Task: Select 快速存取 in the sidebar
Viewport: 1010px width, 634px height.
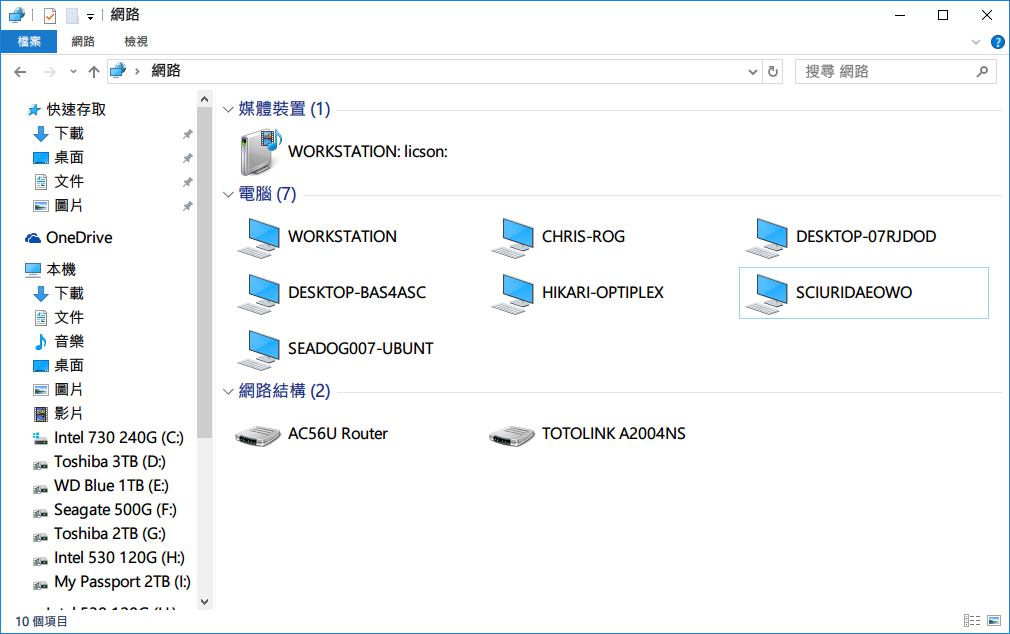Action: pyautogui.click(x=66, y=110)
